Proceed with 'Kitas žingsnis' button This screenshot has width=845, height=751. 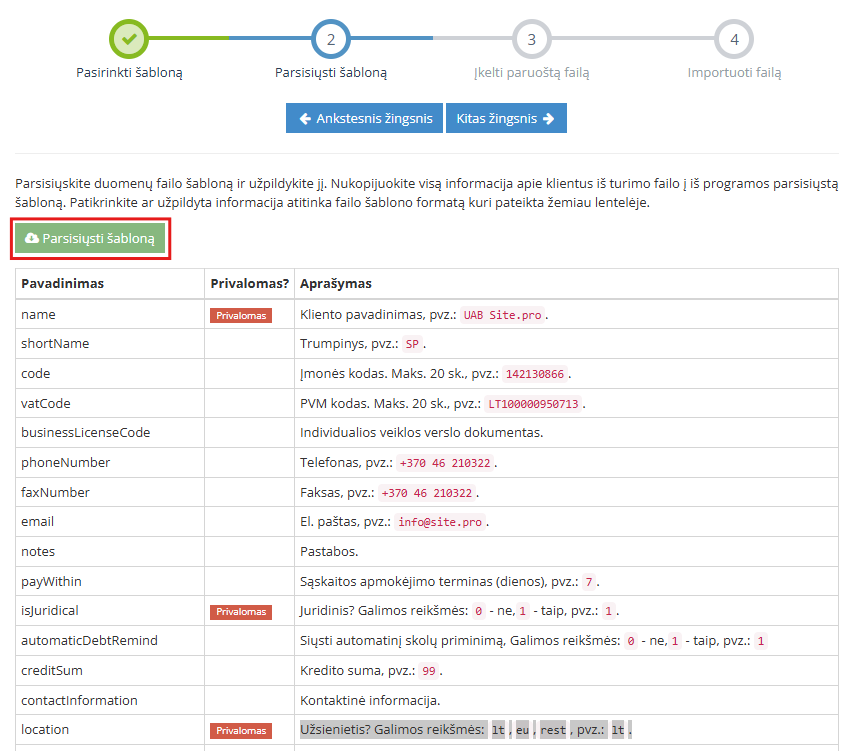tap(506, 118)
